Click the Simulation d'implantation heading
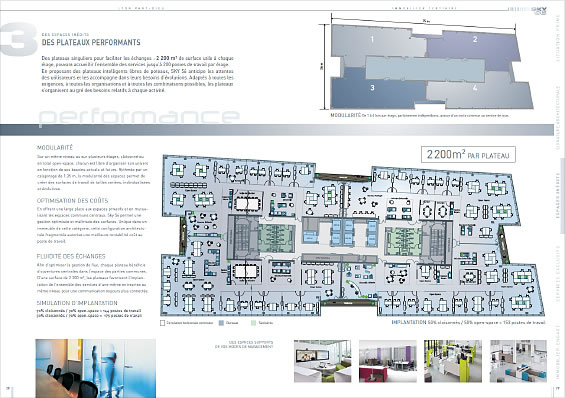The image size is (565, 398). (77, 303)
